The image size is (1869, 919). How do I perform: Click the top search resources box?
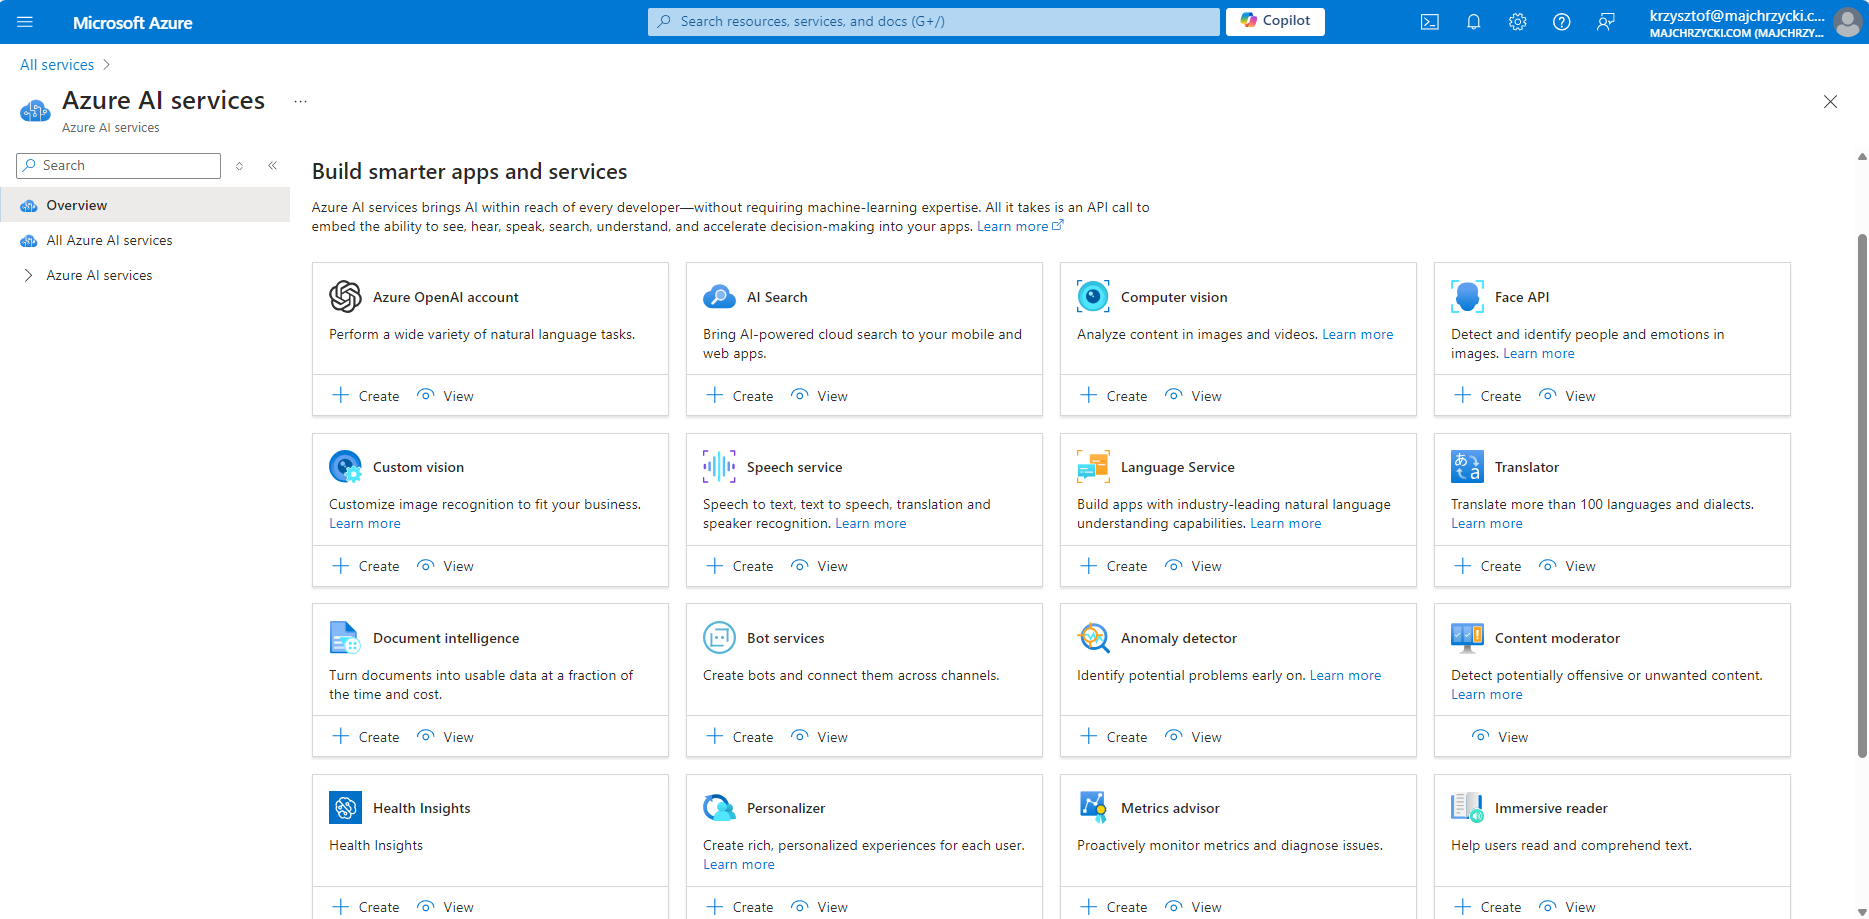click(x=934, y=21)
